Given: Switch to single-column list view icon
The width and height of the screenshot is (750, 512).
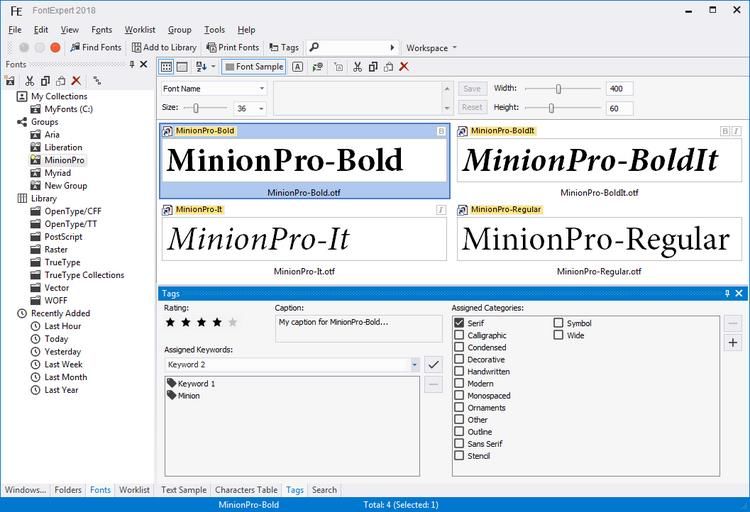Looking at the screenshot, I should tap(182, 67).
